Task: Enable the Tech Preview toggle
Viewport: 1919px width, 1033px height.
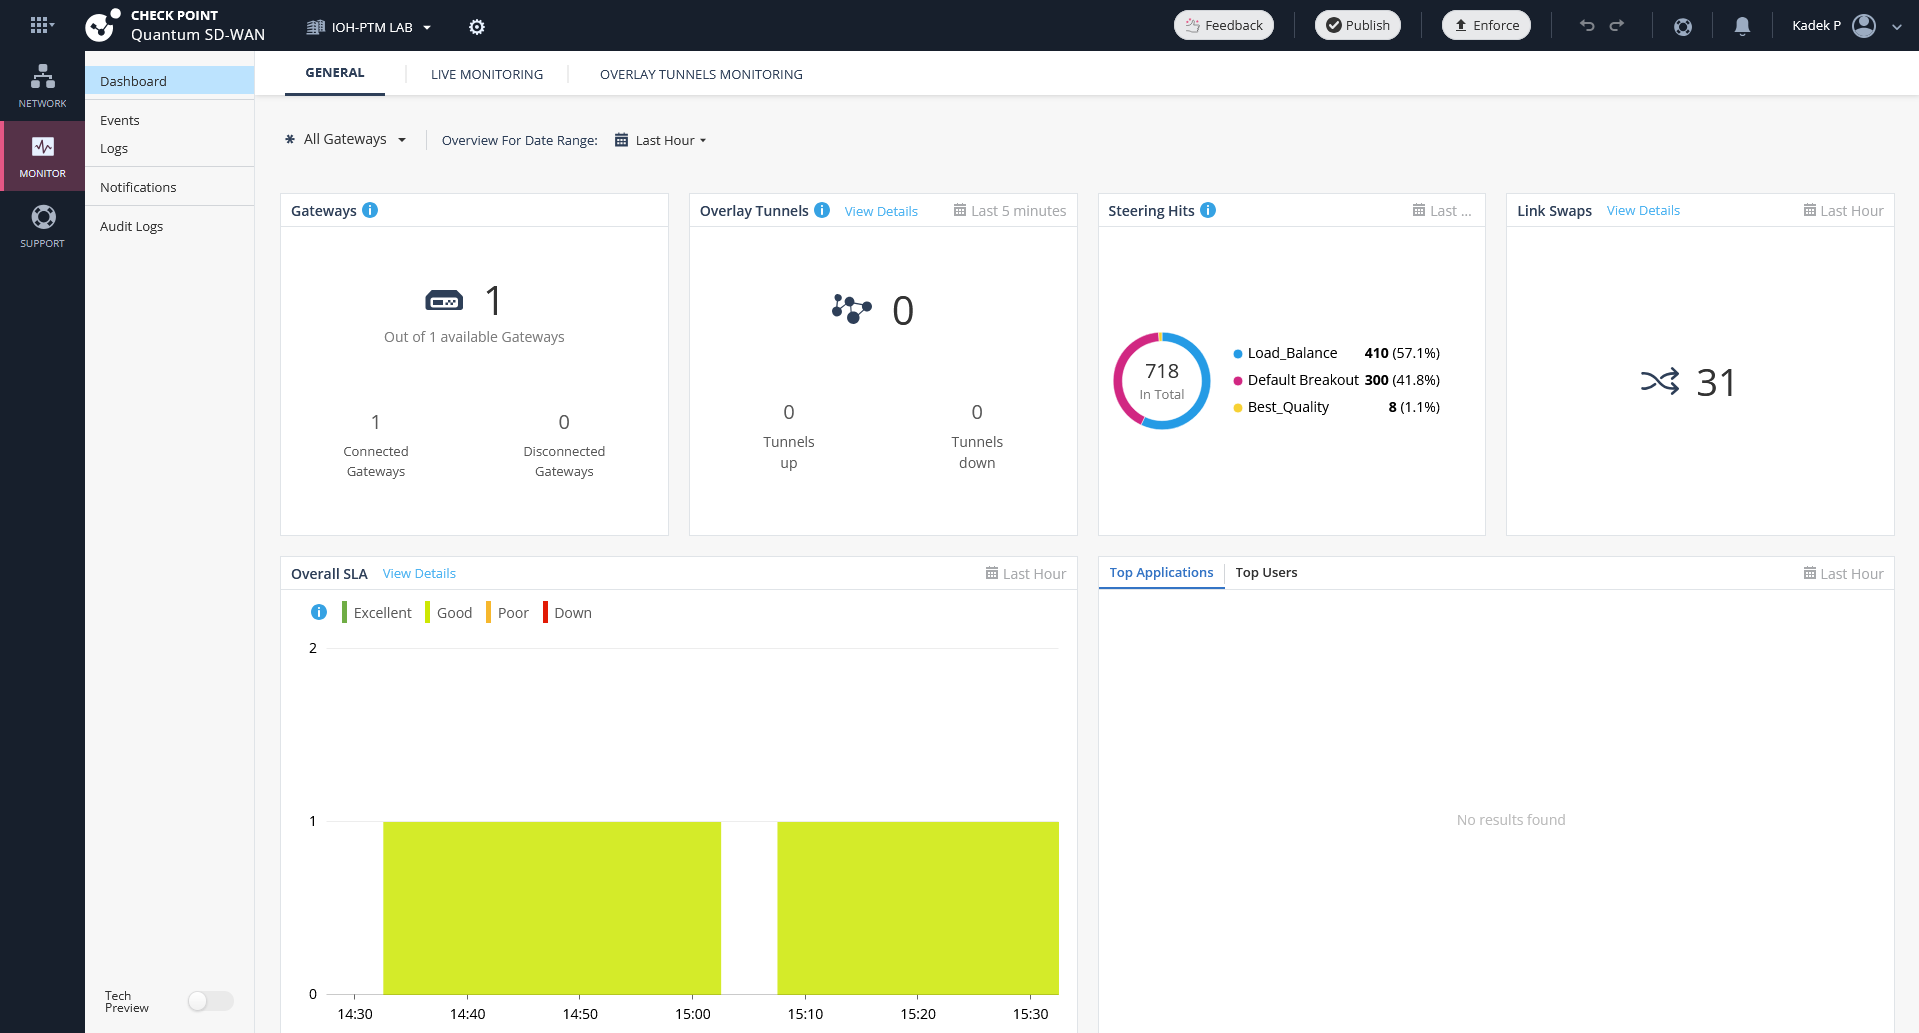Action: (210, 1001)
